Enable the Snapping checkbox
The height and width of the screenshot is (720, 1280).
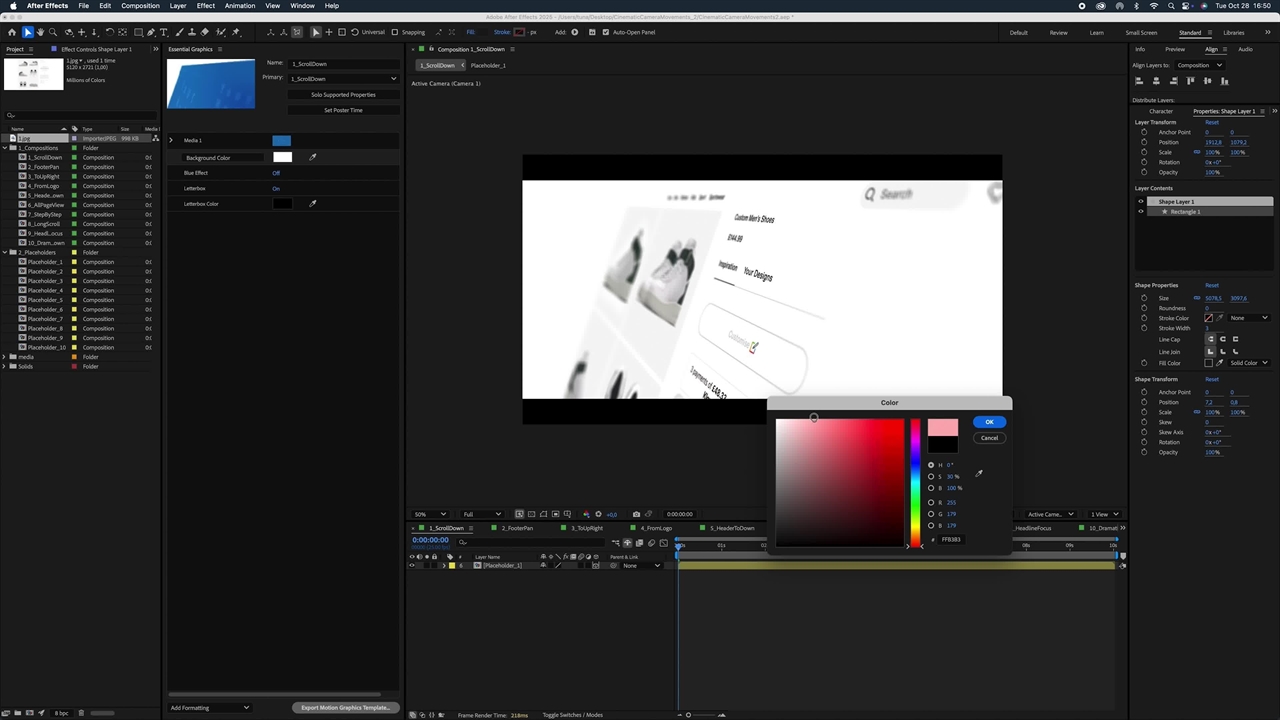coord(394,32)
